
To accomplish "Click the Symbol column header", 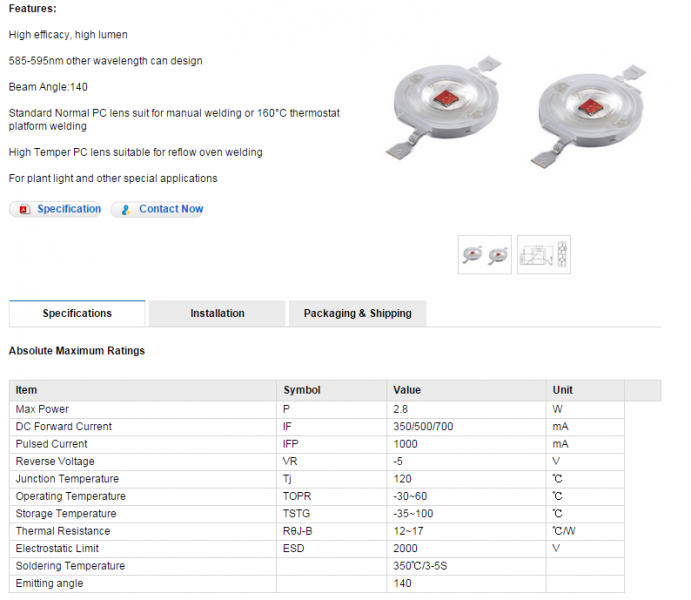I will click(302, 390).
